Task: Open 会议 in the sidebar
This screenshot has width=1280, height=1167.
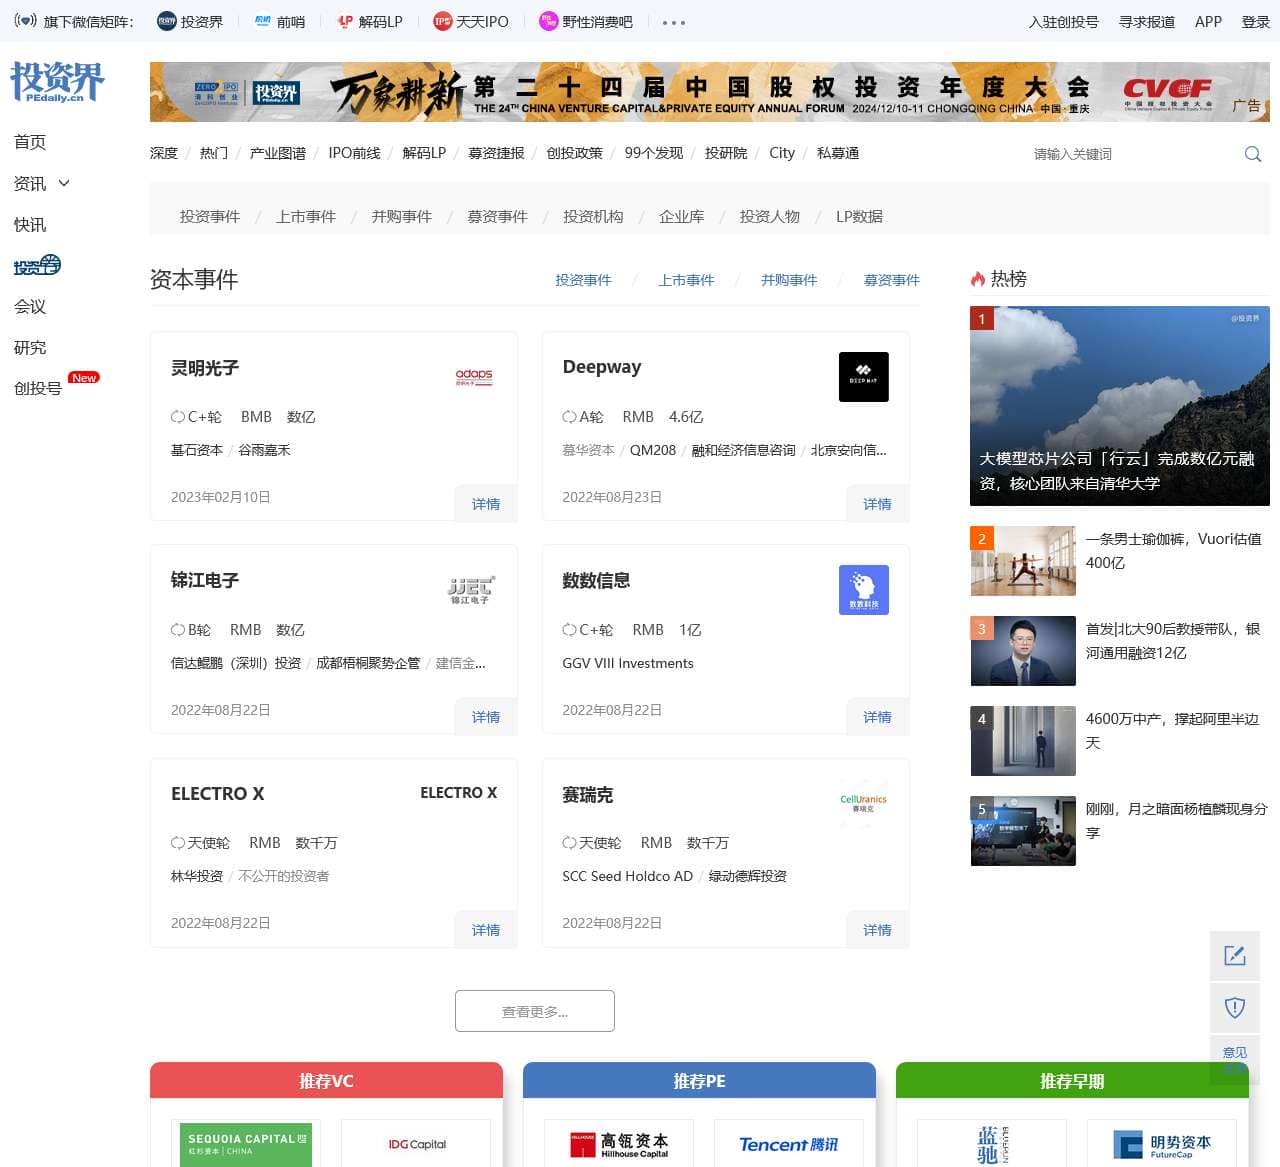Action: [x=30, y=306]
